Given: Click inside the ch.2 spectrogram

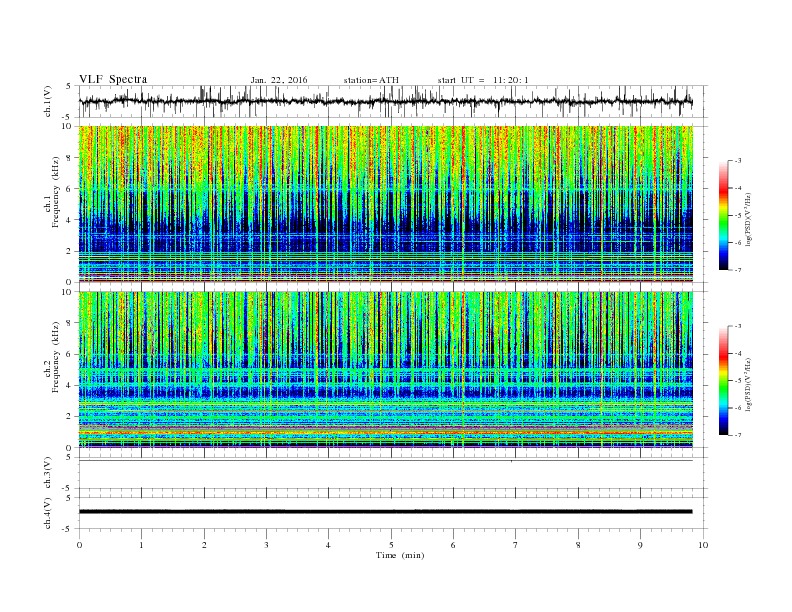Looking at the screenshot, I should click(x=385, y=370).
